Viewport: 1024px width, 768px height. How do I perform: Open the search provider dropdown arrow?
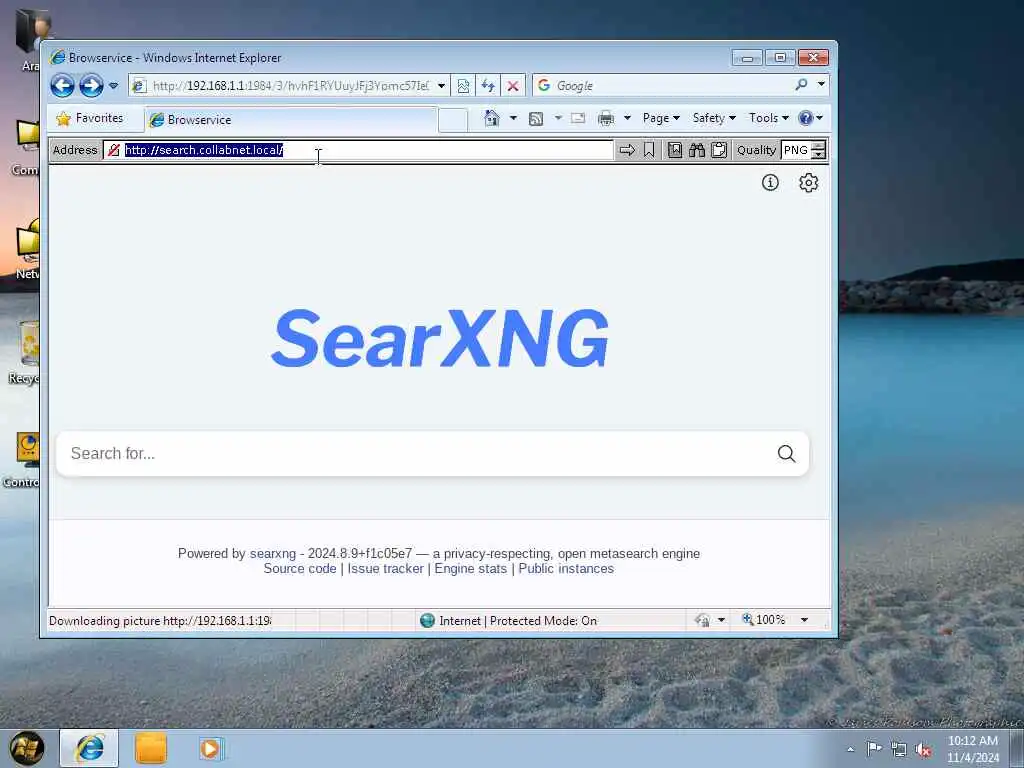click(821, 84)
